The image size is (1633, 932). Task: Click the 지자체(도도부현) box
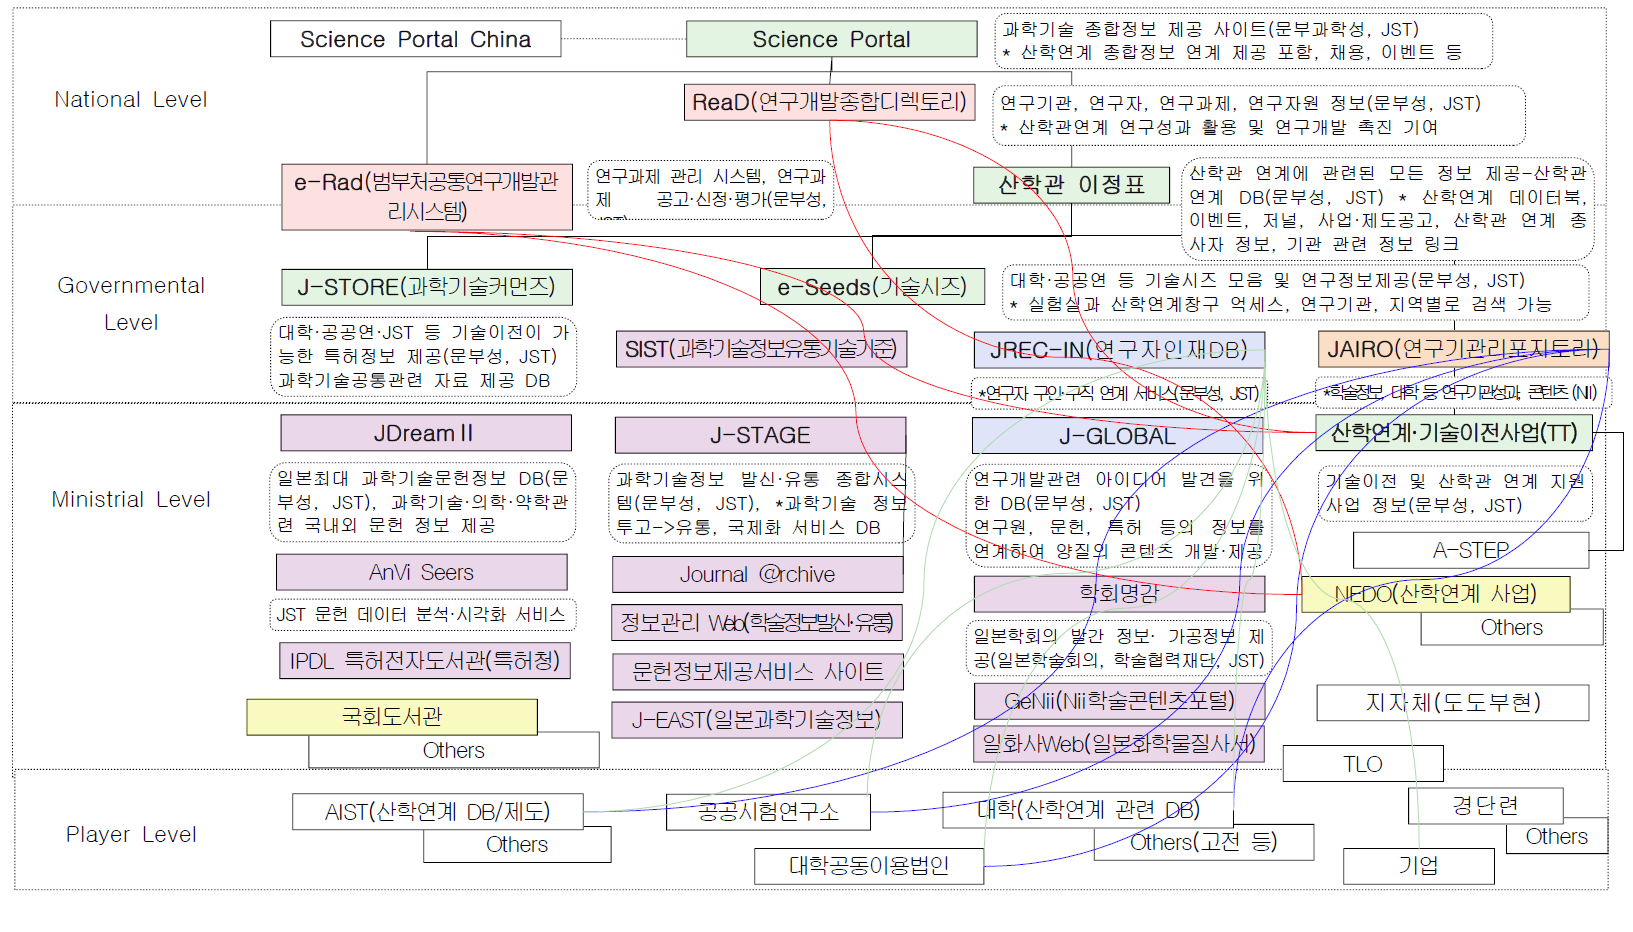point(1453,702)
